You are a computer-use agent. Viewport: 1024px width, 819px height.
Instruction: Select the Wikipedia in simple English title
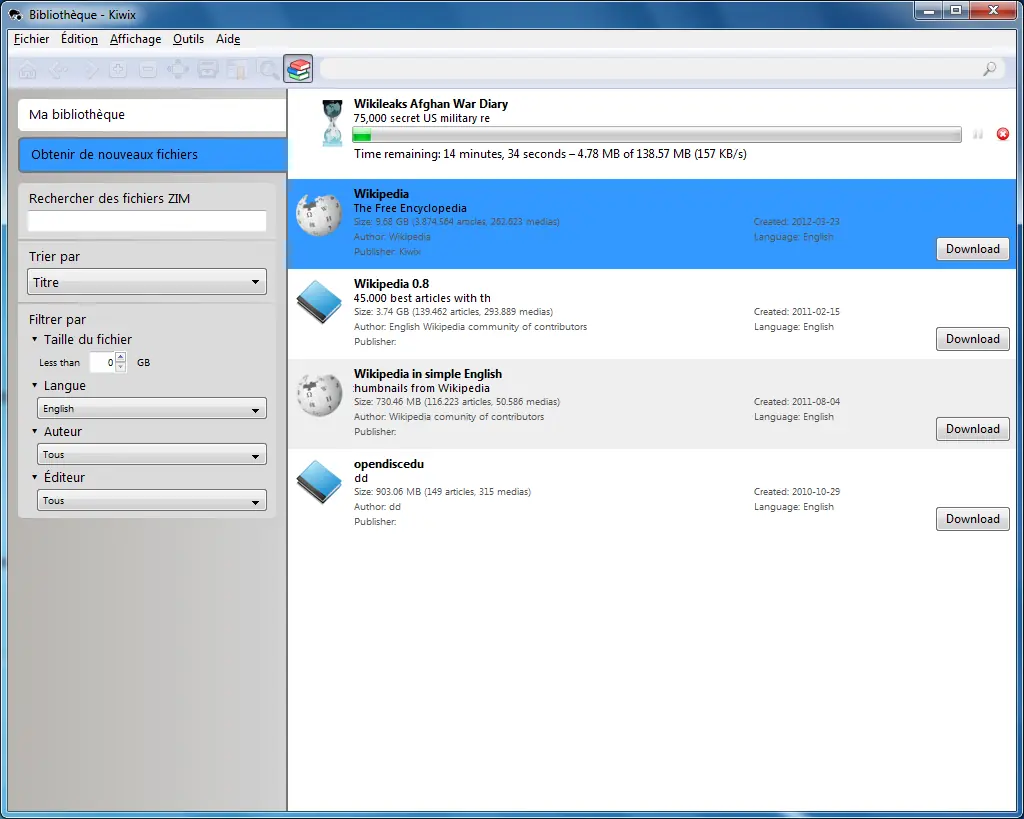coord(428,374)
